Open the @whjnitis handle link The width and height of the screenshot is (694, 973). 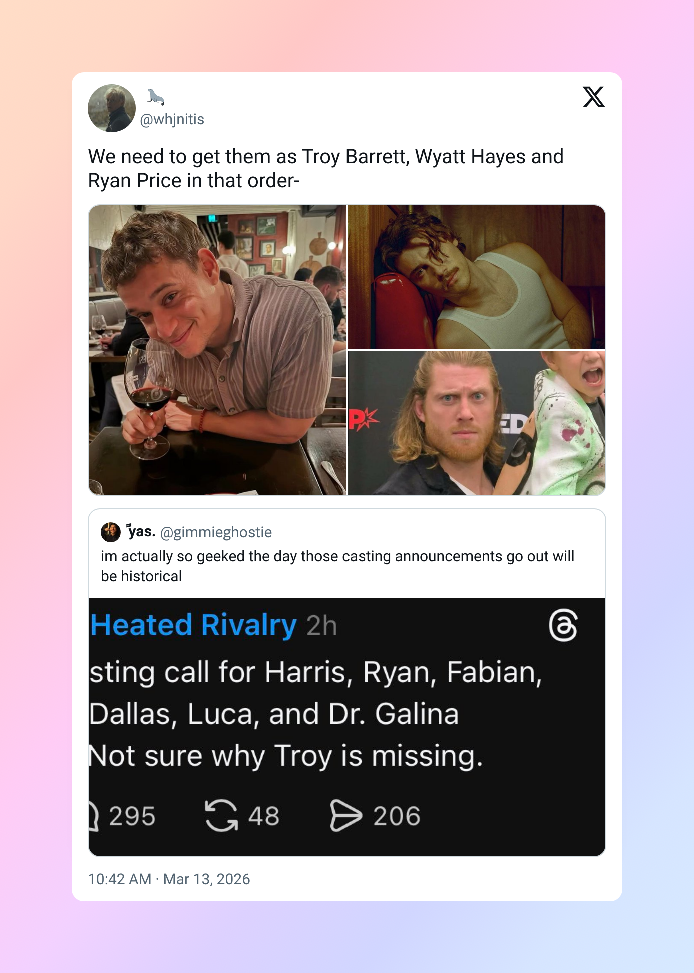click(173, 119)
